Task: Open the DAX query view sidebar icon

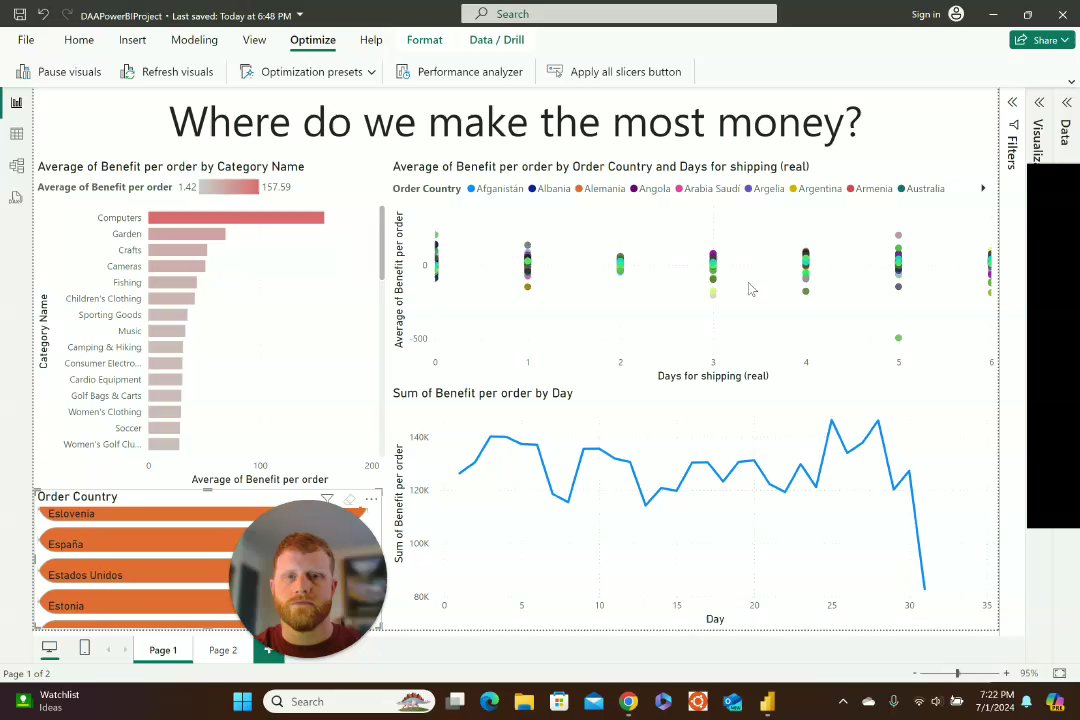Action: pyautogui.click(x=17, y=197)
